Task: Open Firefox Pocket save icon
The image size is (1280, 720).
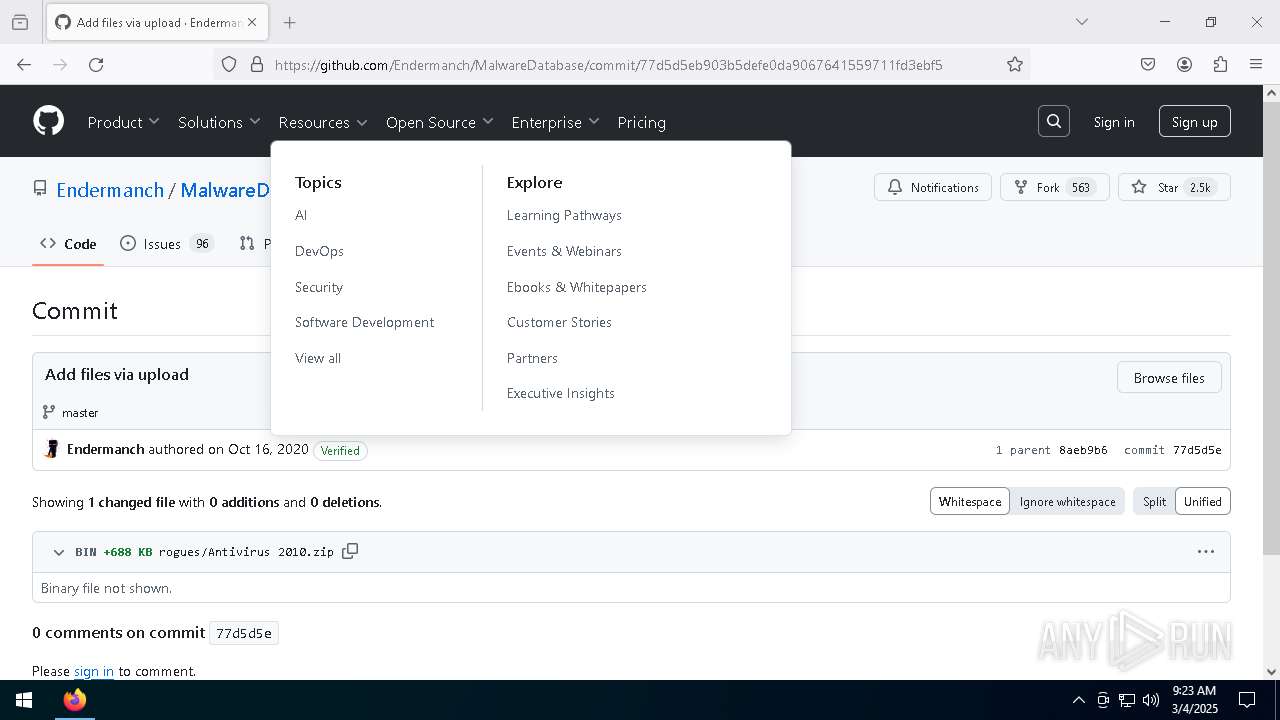Action: coord(1148,64)
